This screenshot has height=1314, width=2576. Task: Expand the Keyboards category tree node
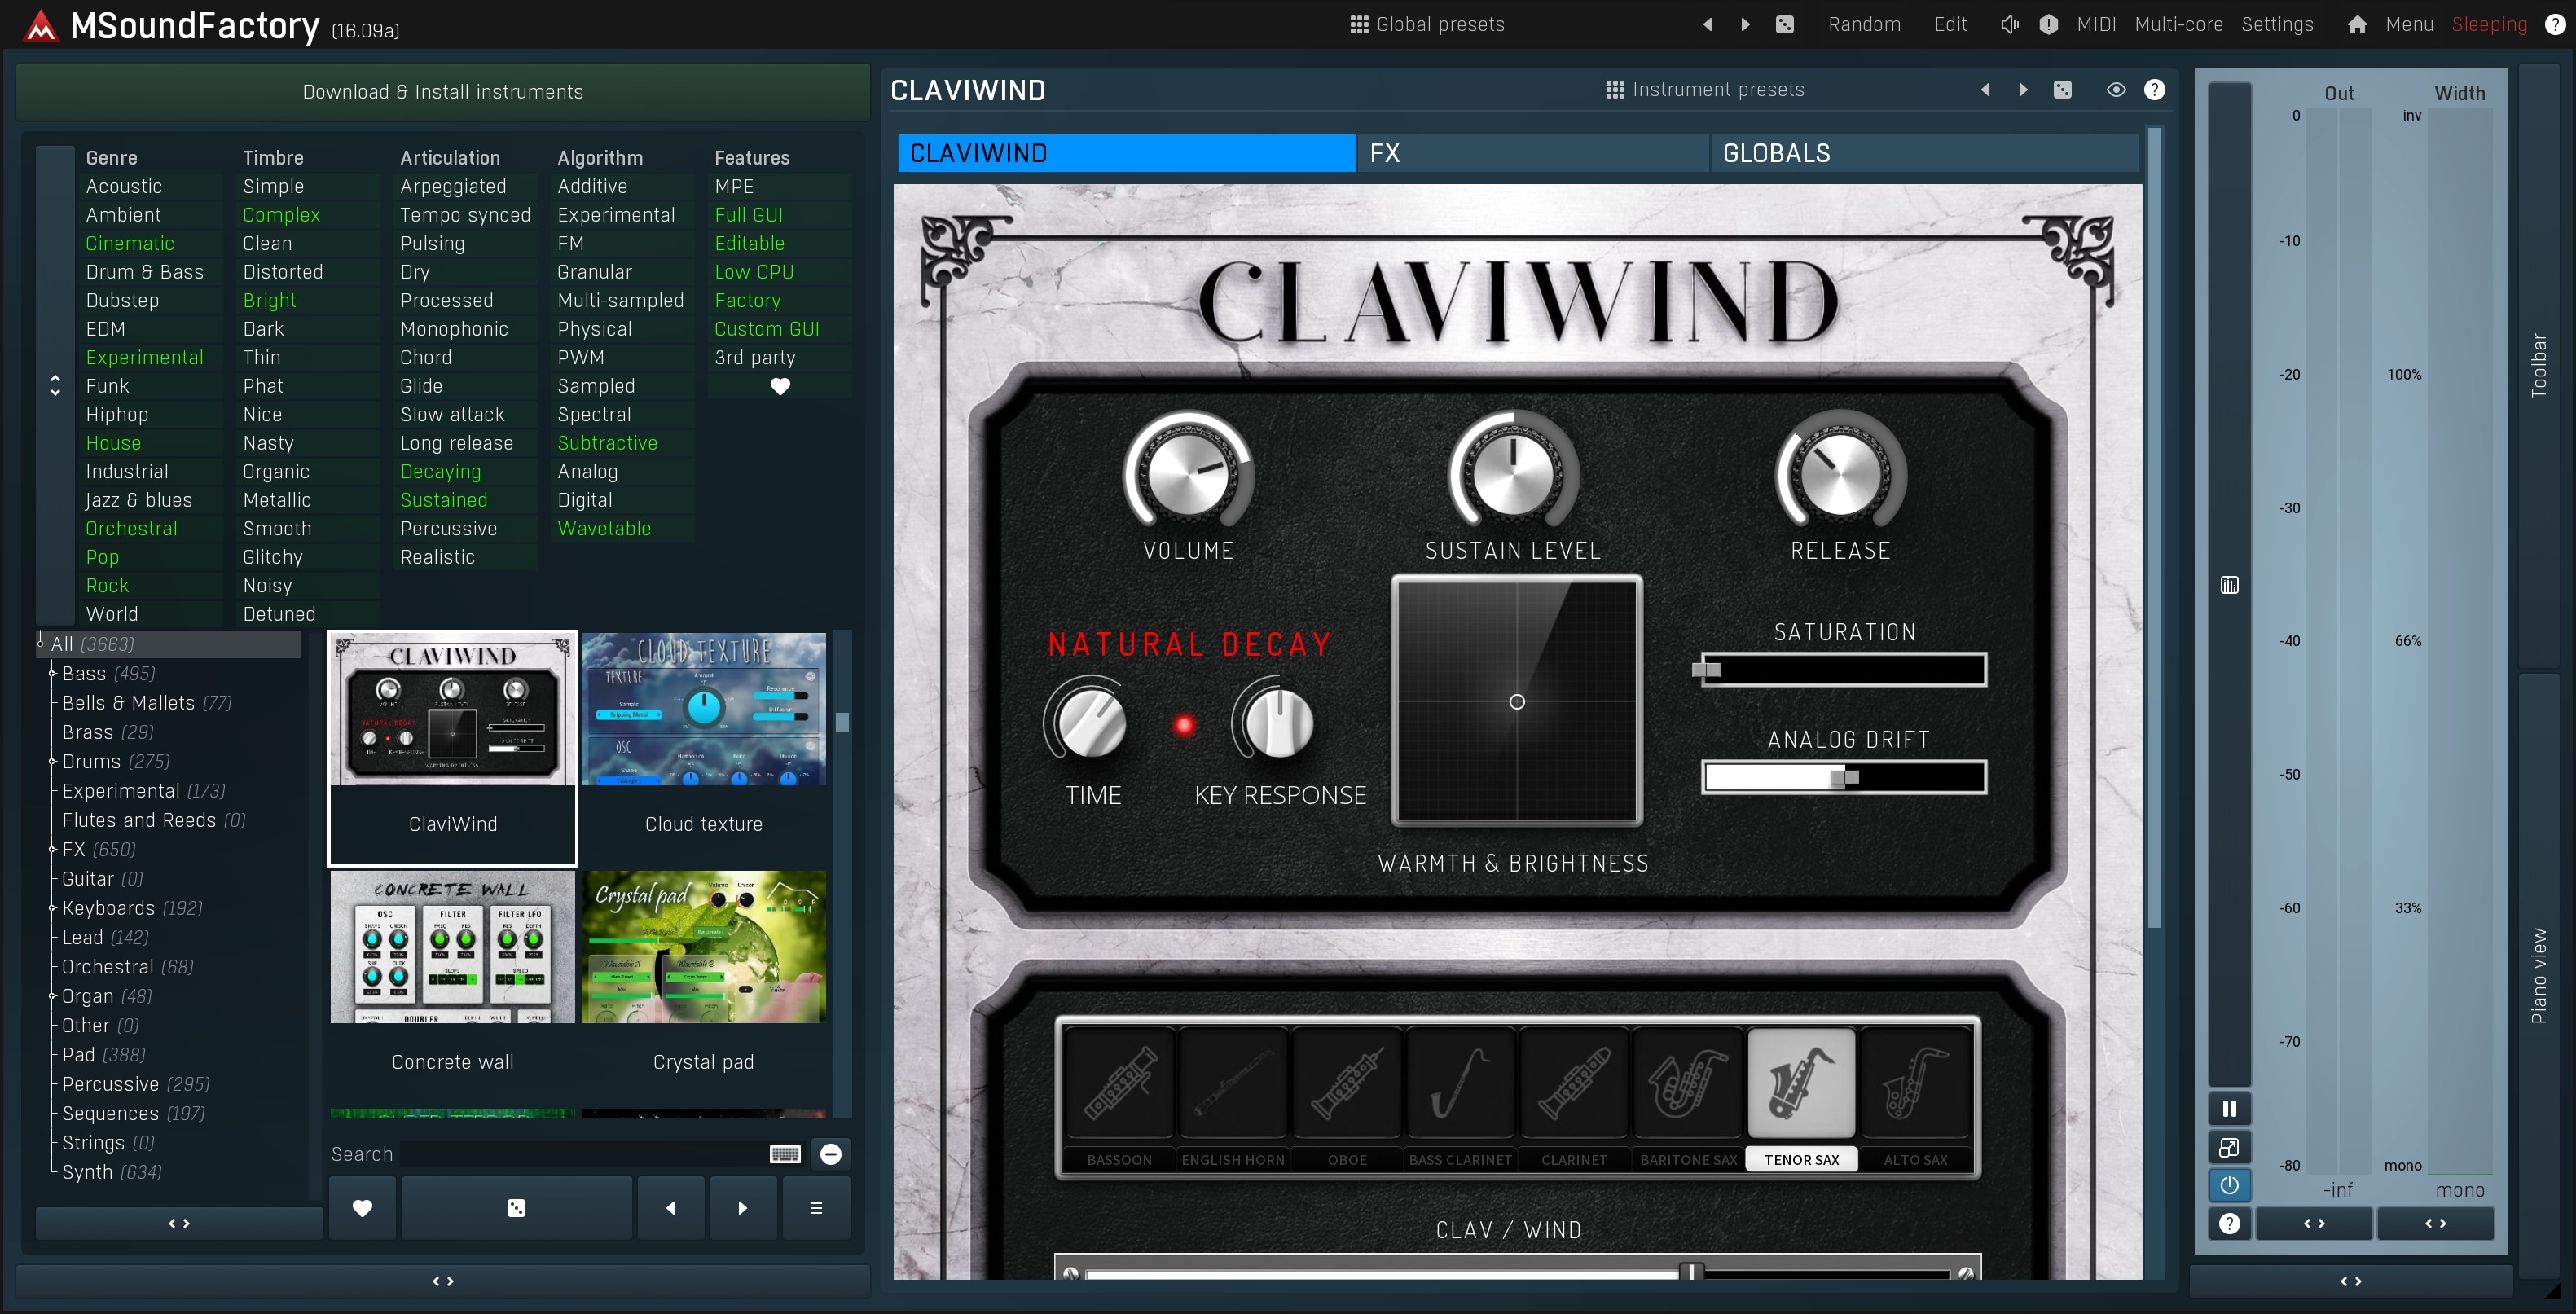pyautogui.click(x=52, y=908)
